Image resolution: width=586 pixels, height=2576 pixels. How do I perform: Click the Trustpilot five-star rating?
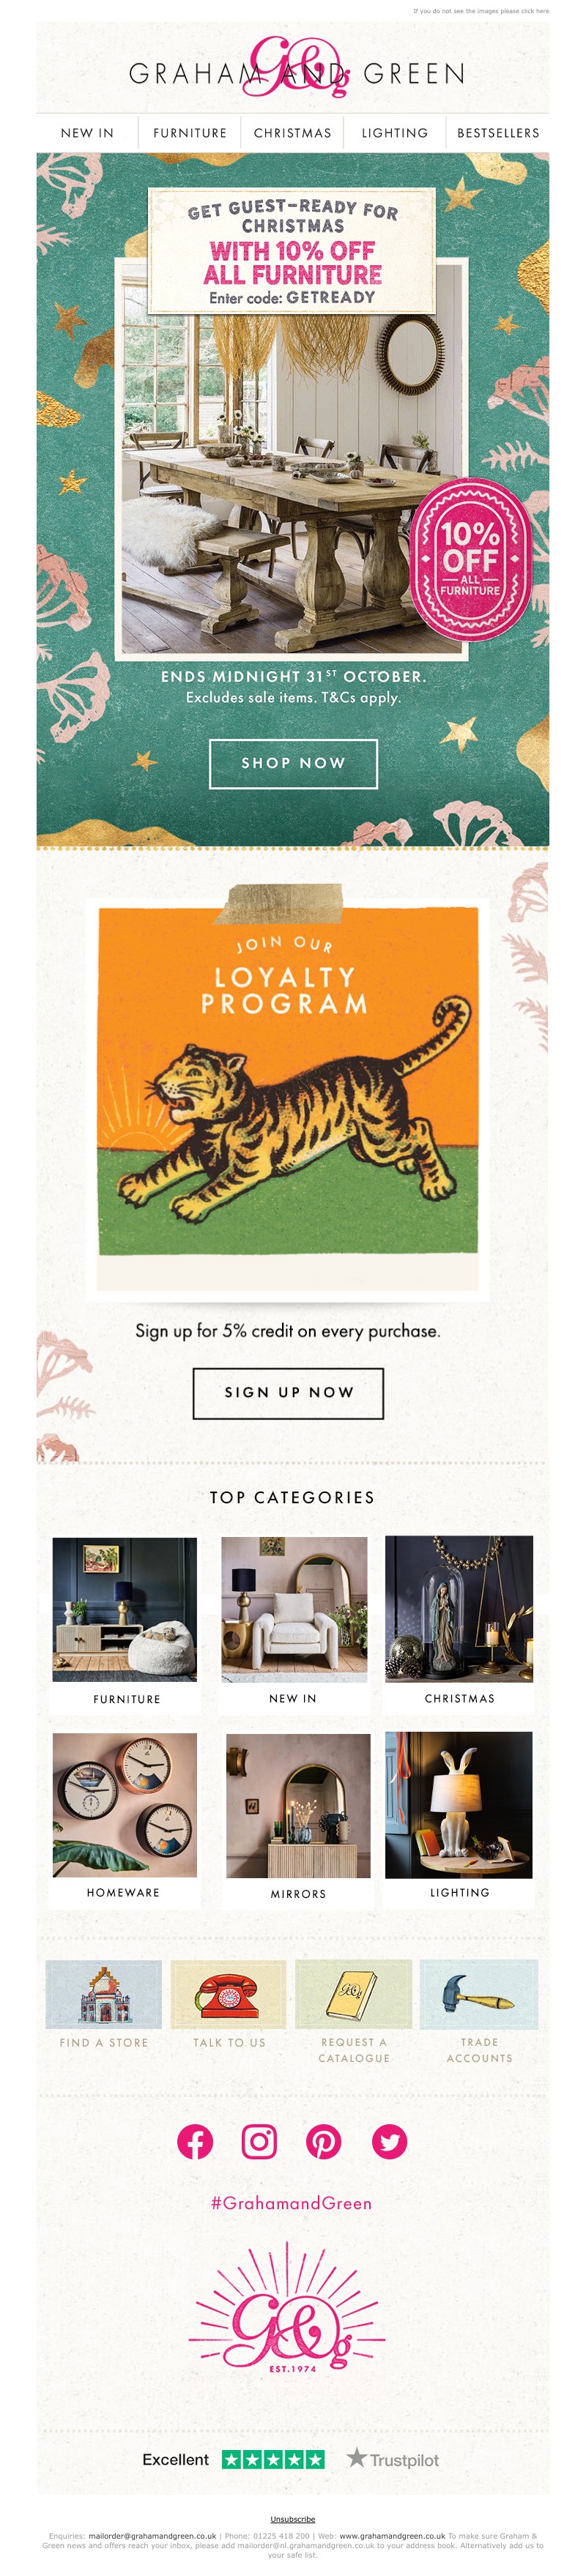click(x=273, y=2459)
